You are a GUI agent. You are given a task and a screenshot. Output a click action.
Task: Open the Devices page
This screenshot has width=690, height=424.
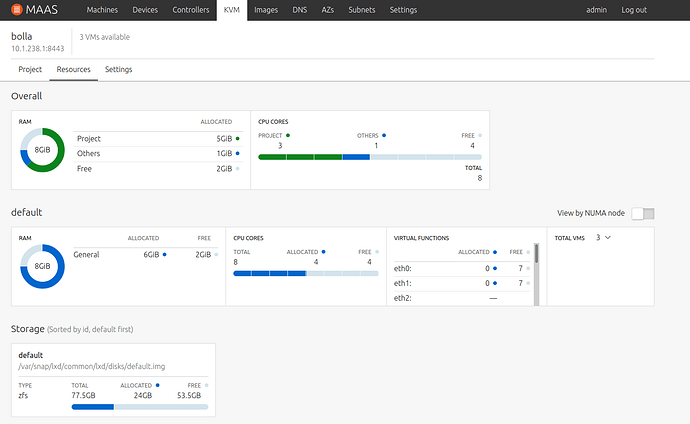click(x=145, y=10)
